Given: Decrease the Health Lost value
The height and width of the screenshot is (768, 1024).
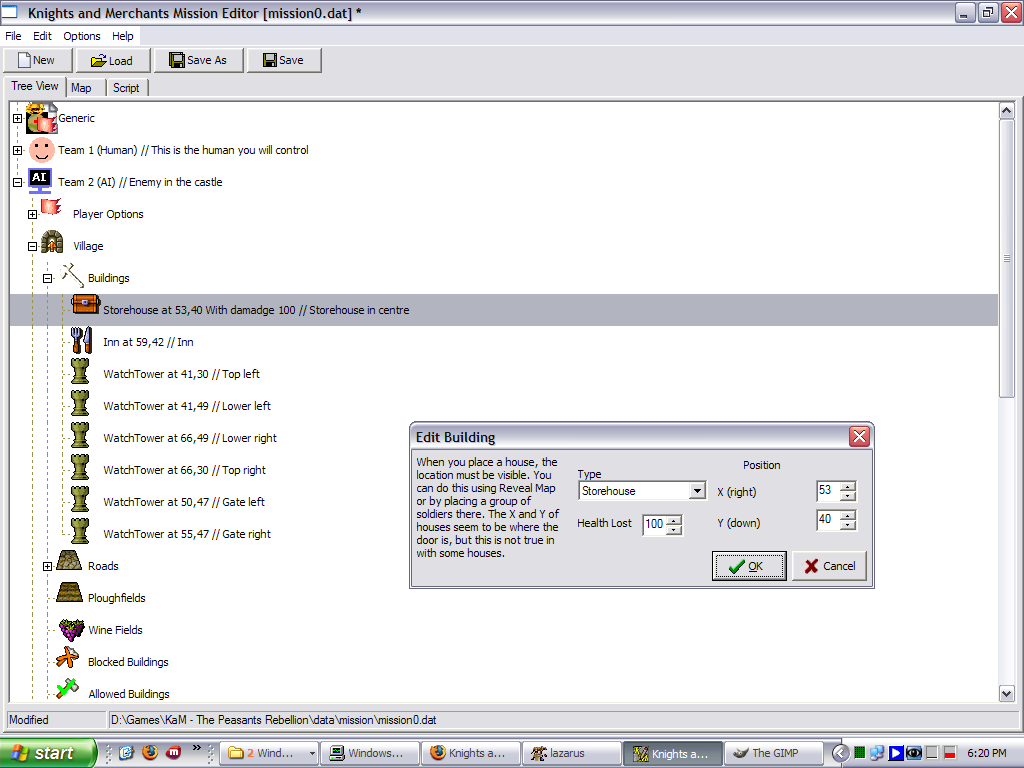Looking at the screenshot, I should [x=675, y=530].
